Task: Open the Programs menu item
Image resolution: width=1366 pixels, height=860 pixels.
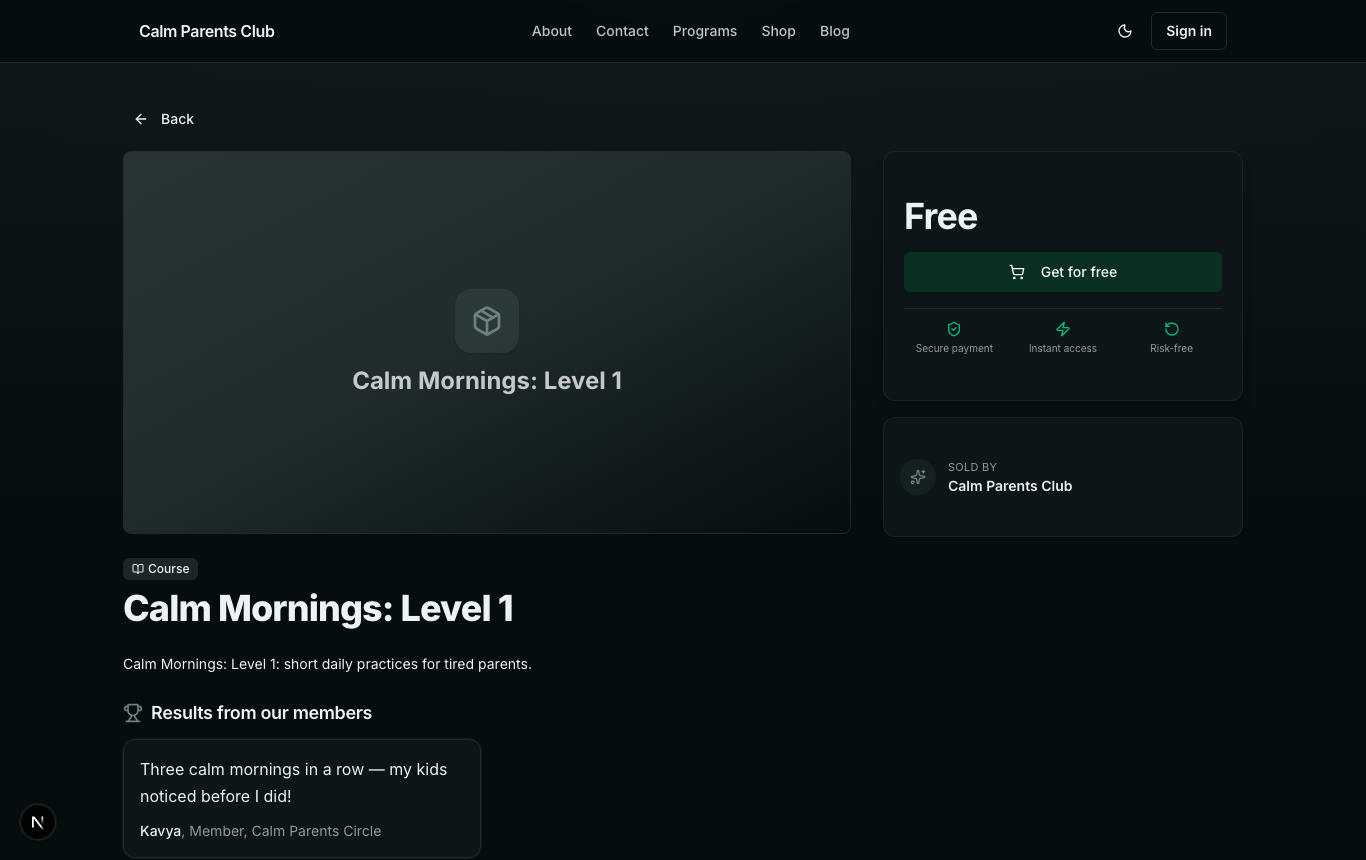Action: [x=705, y=31]
